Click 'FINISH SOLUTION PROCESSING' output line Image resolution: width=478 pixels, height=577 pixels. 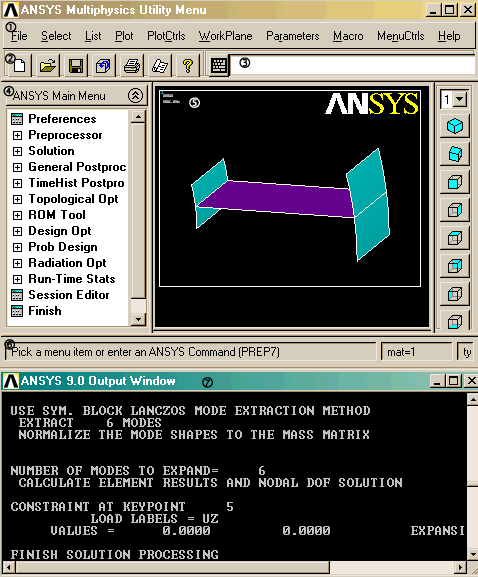tap(114, 555)
